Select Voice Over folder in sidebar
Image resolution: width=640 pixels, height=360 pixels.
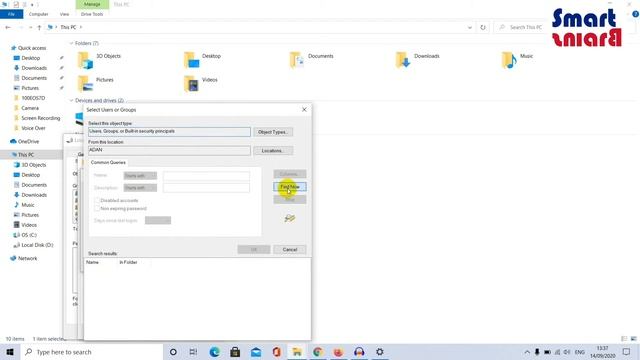pyautogui.click(x=33, y=128)
